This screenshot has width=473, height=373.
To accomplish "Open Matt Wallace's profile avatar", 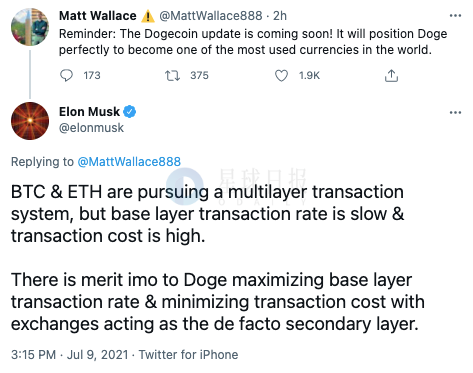I will click(30, 27).
